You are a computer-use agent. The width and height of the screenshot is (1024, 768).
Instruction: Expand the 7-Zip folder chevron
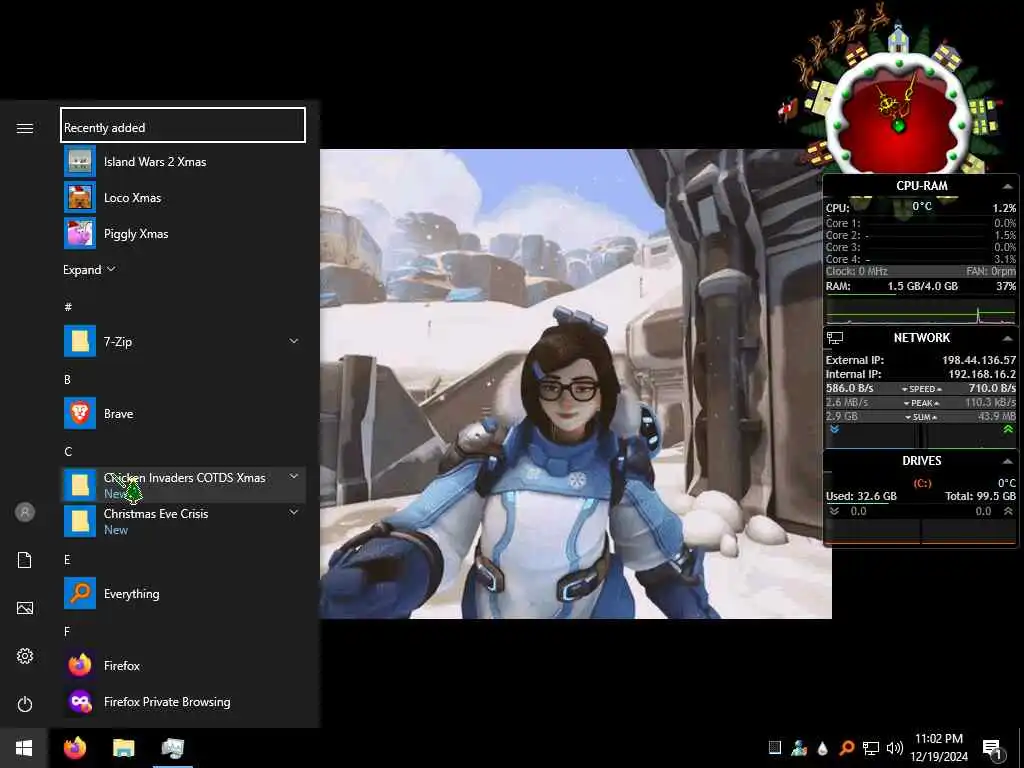[294, 341]
